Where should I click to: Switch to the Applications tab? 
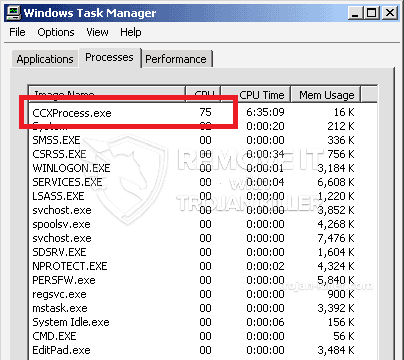tap(45, 59)
